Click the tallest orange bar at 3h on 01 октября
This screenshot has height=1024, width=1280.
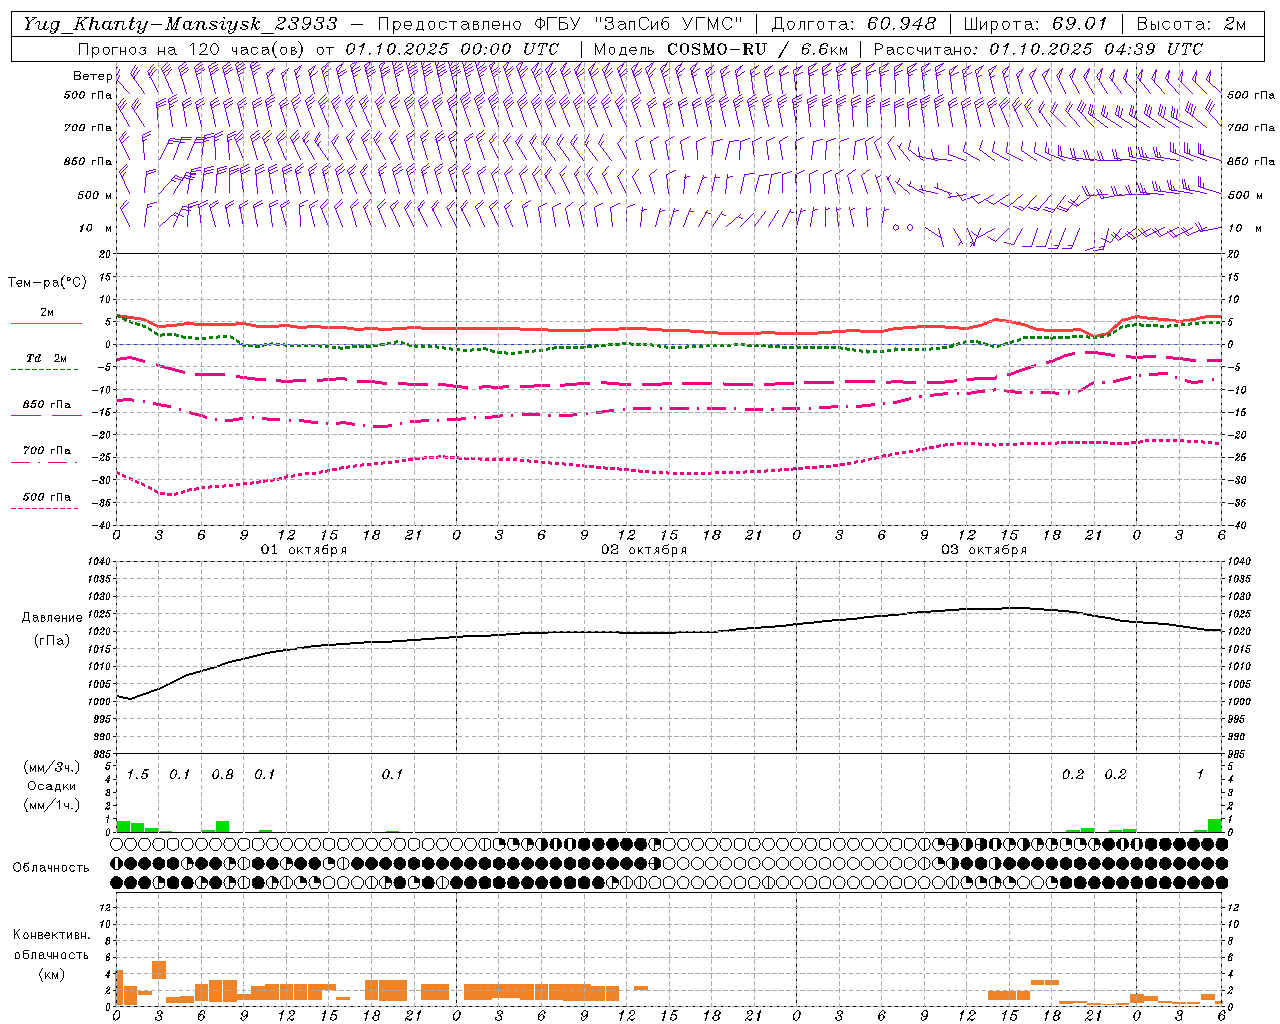158,970
